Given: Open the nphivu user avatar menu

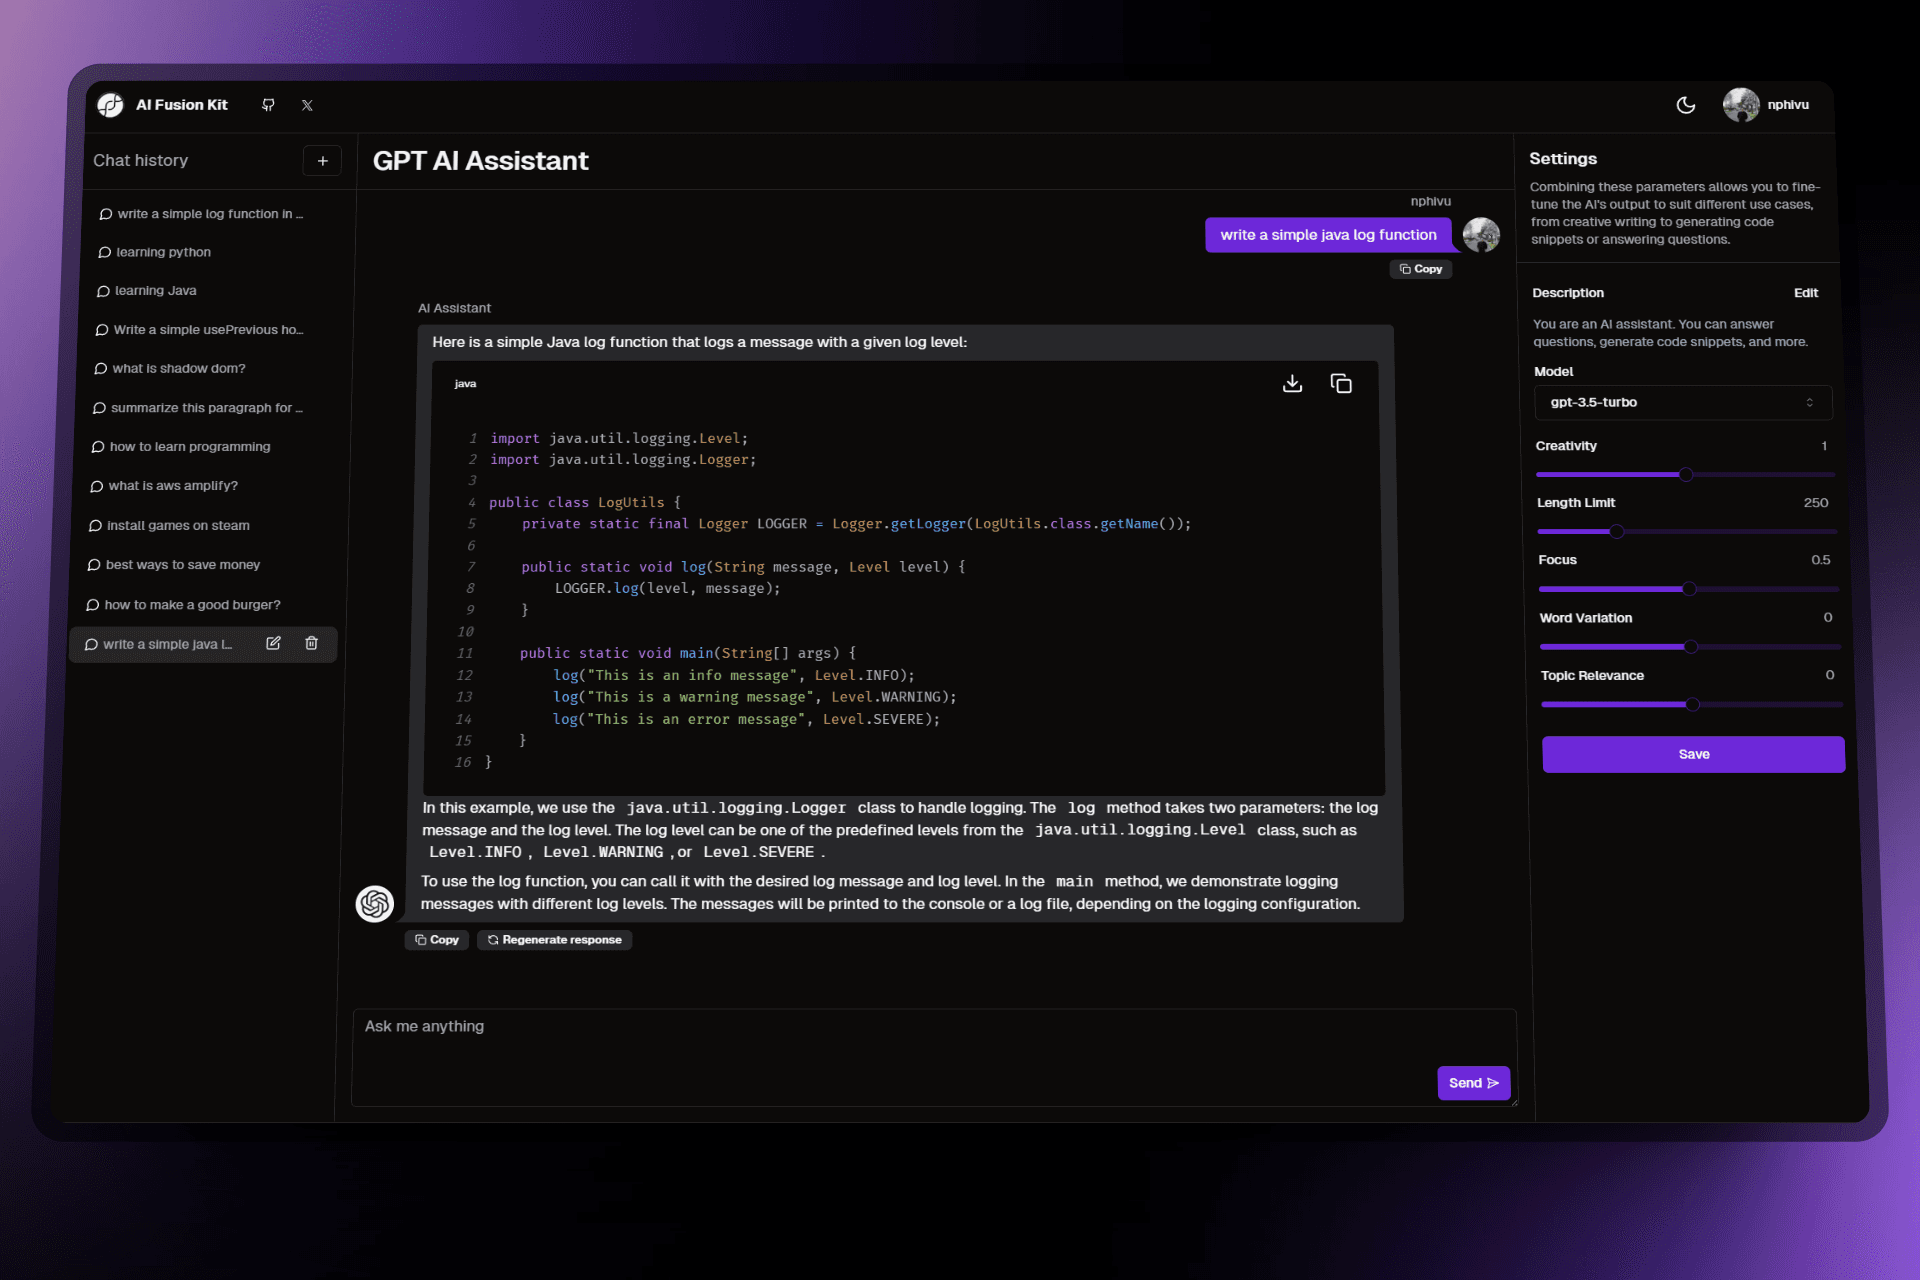Looking at the screenshot, I should click(x=1741, y=105).
